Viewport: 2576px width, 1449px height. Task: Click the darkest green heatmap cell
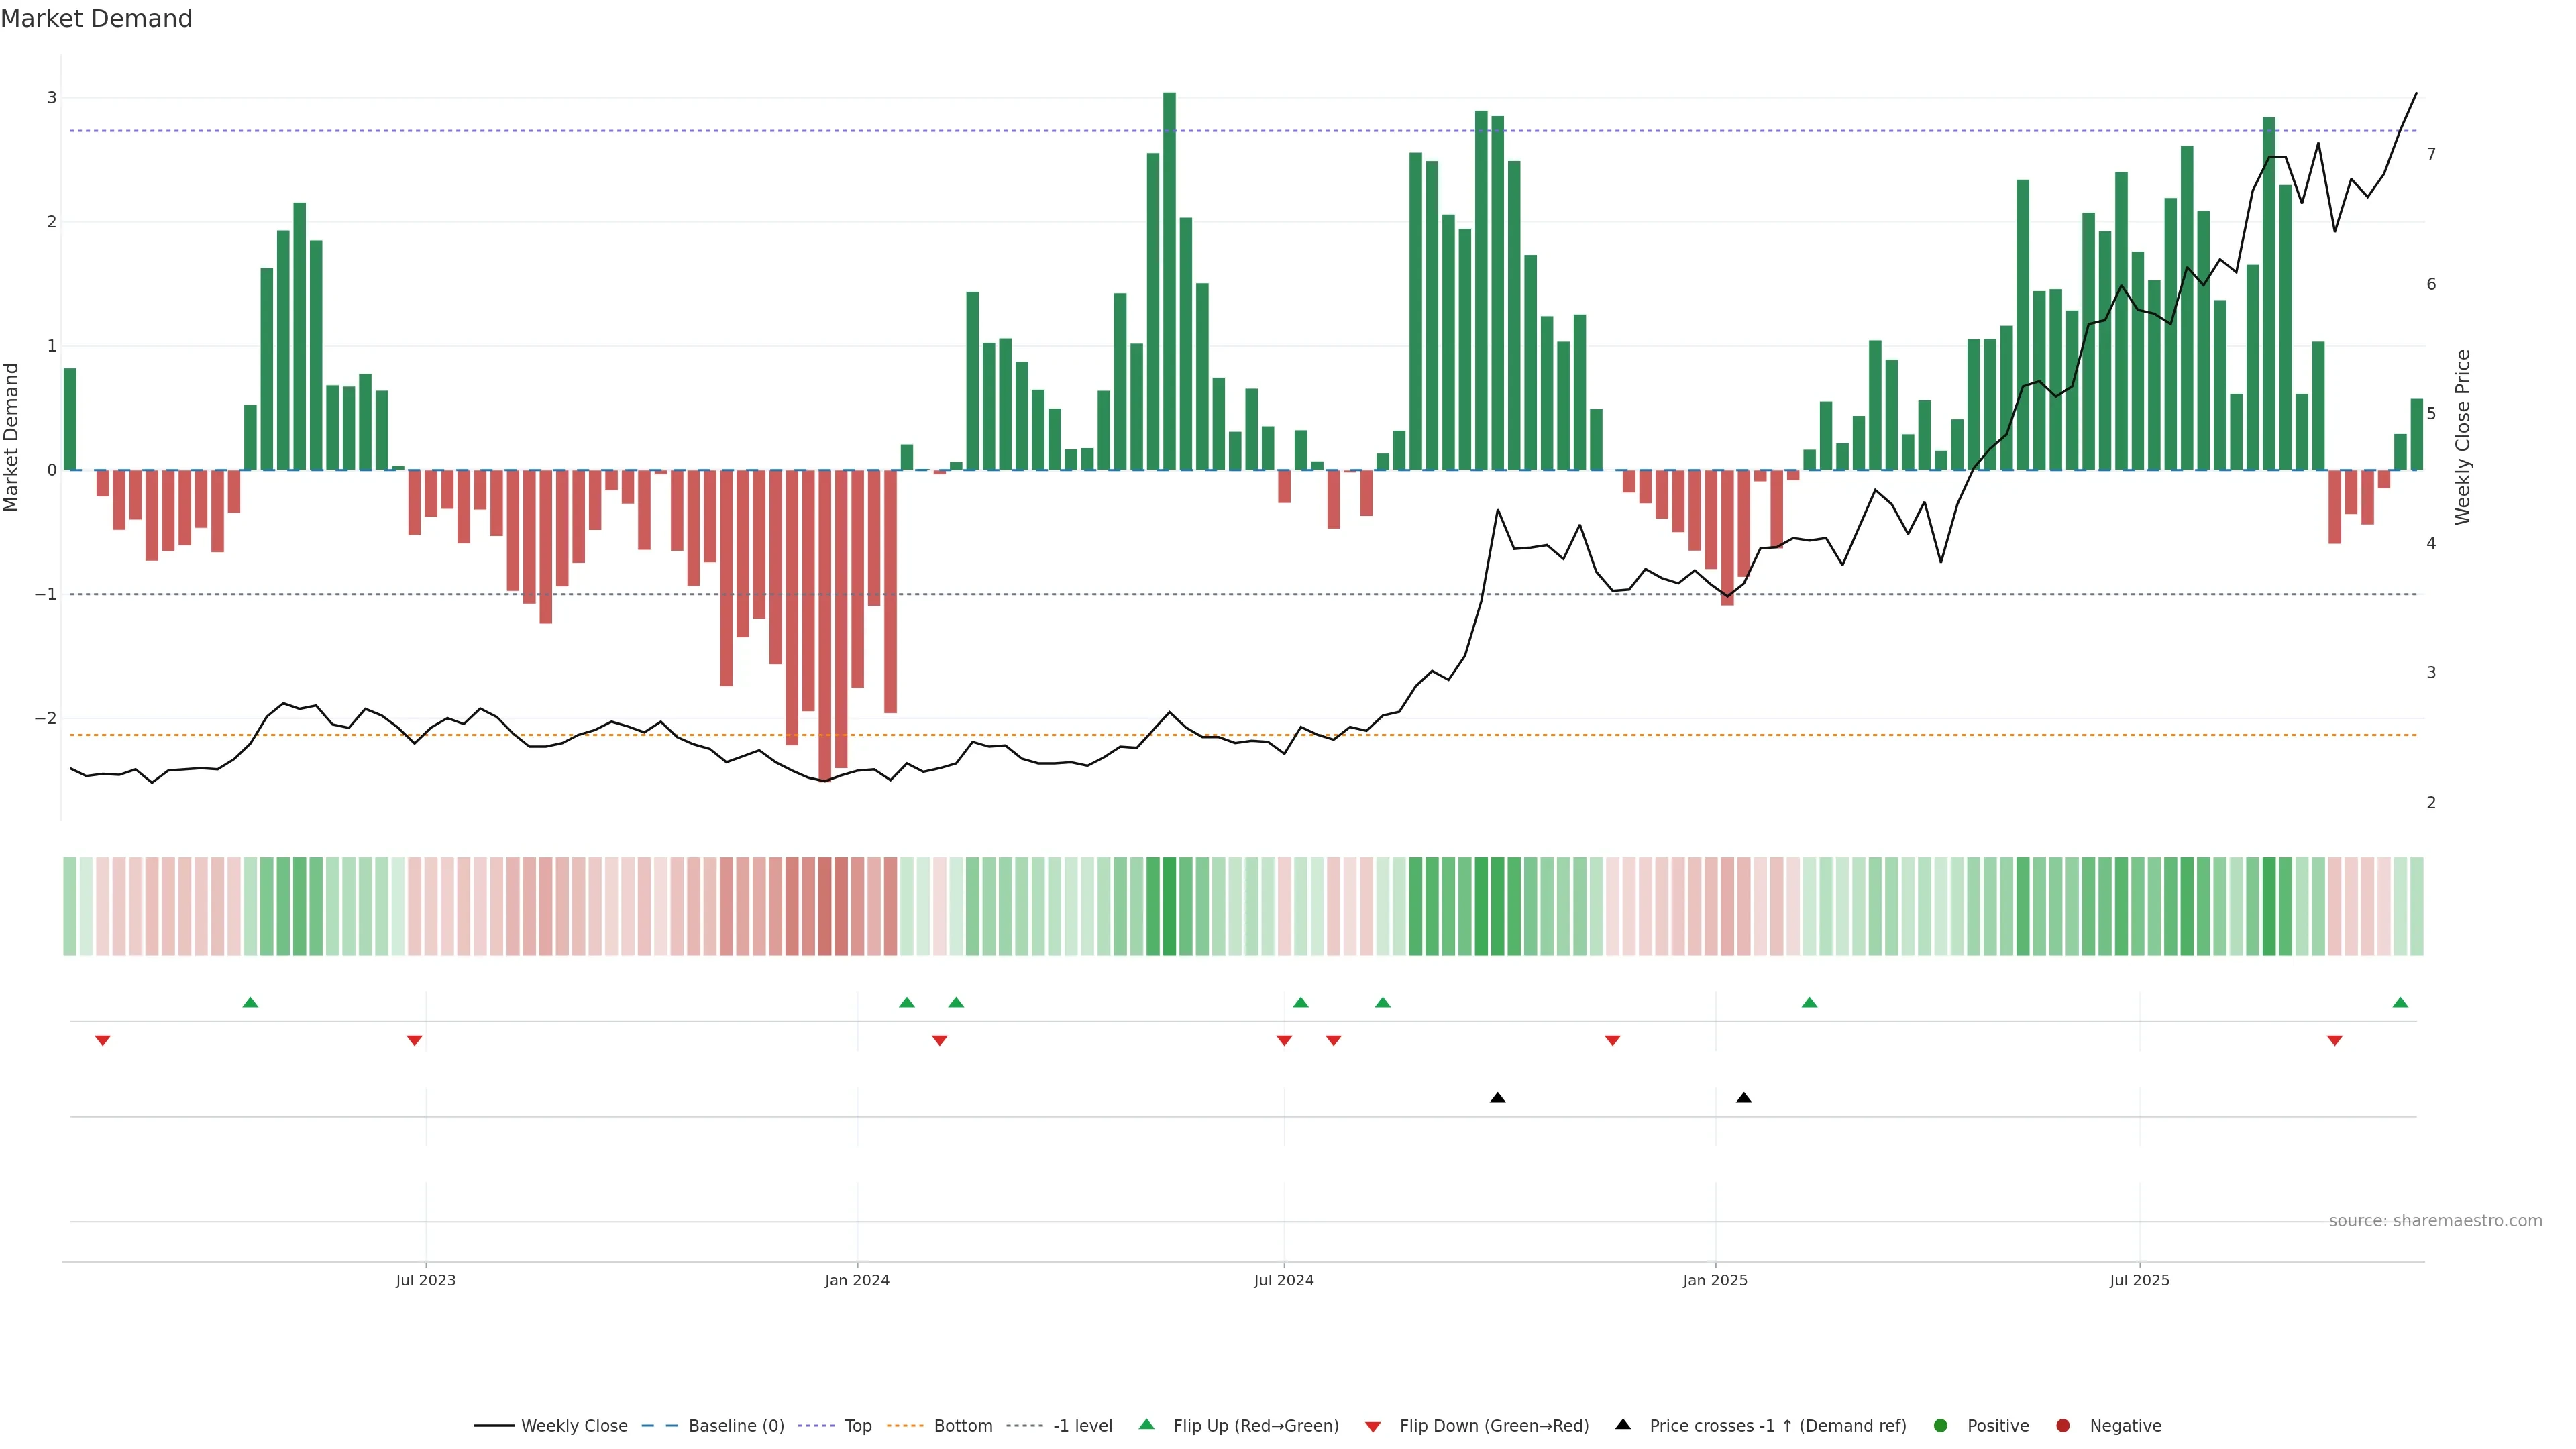(1169, 906)
